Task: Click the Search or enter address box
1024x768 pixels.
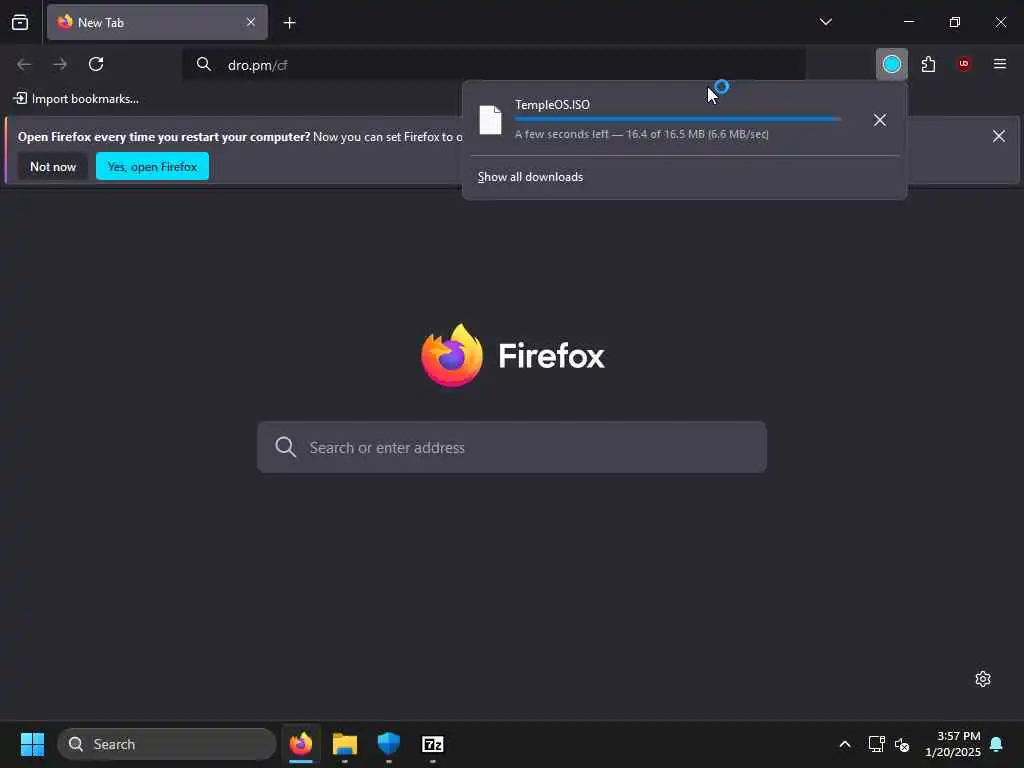Action: click(x=511, y=447)
